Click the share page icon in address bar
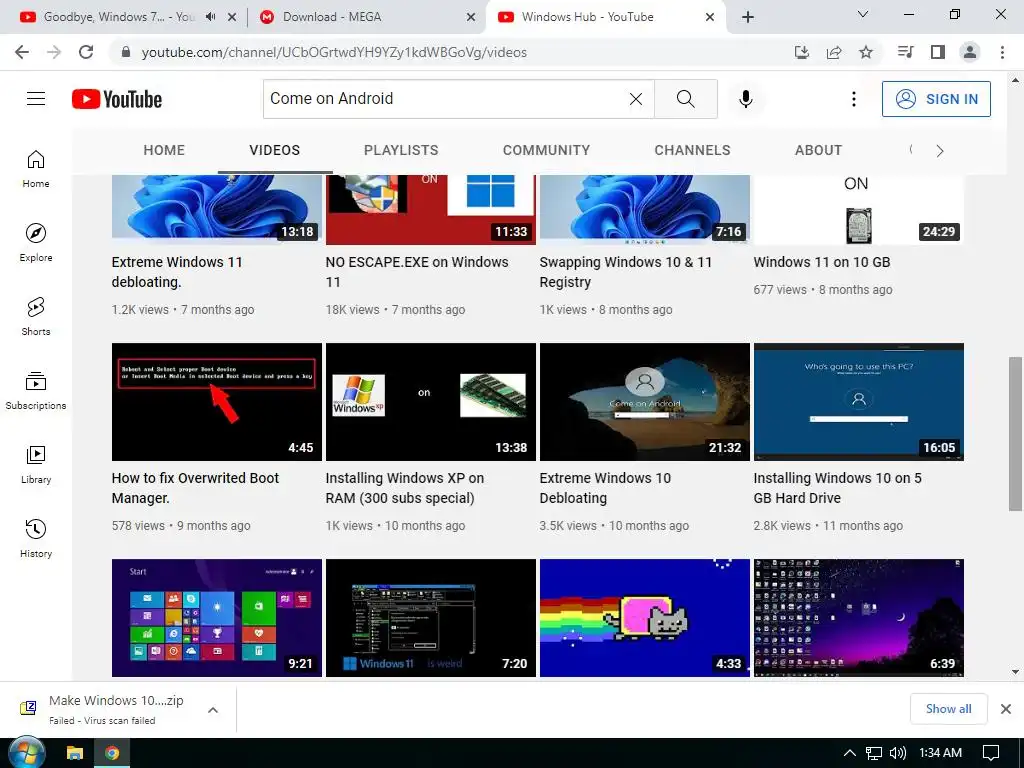1024x768 pixels. click(834, 52)
